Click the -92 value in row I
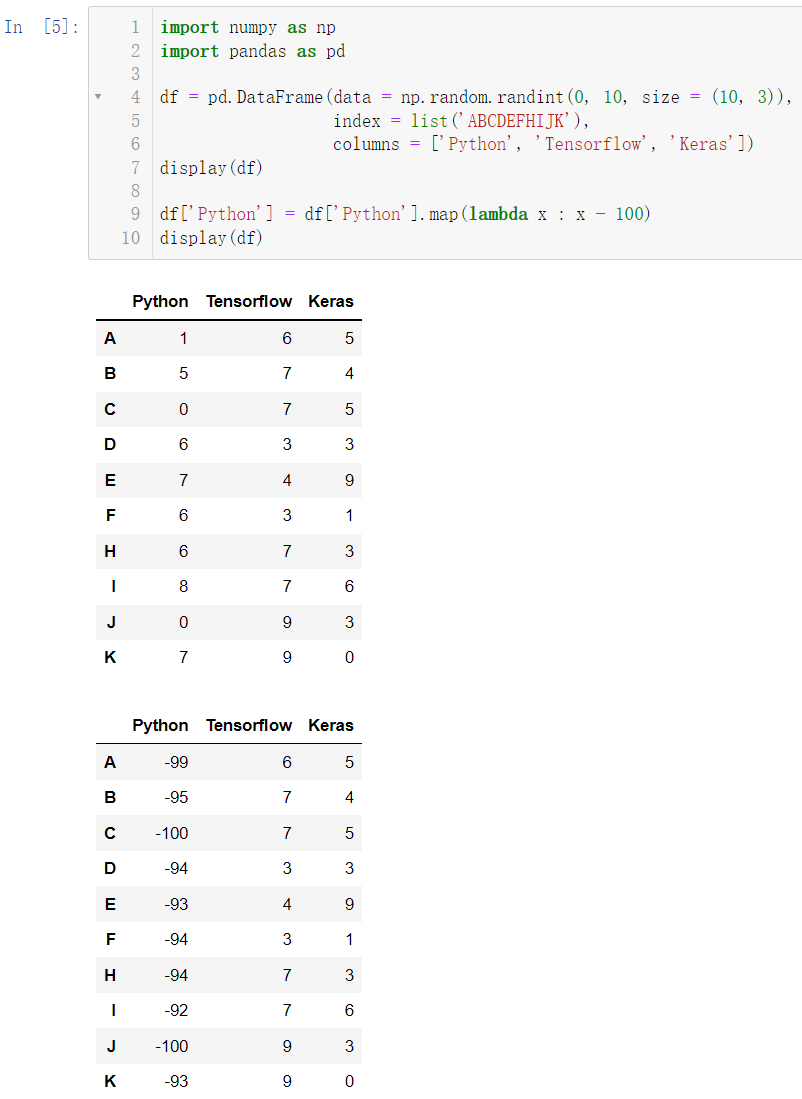This screenshot has height=1099, width=802. pos(176,1011)
